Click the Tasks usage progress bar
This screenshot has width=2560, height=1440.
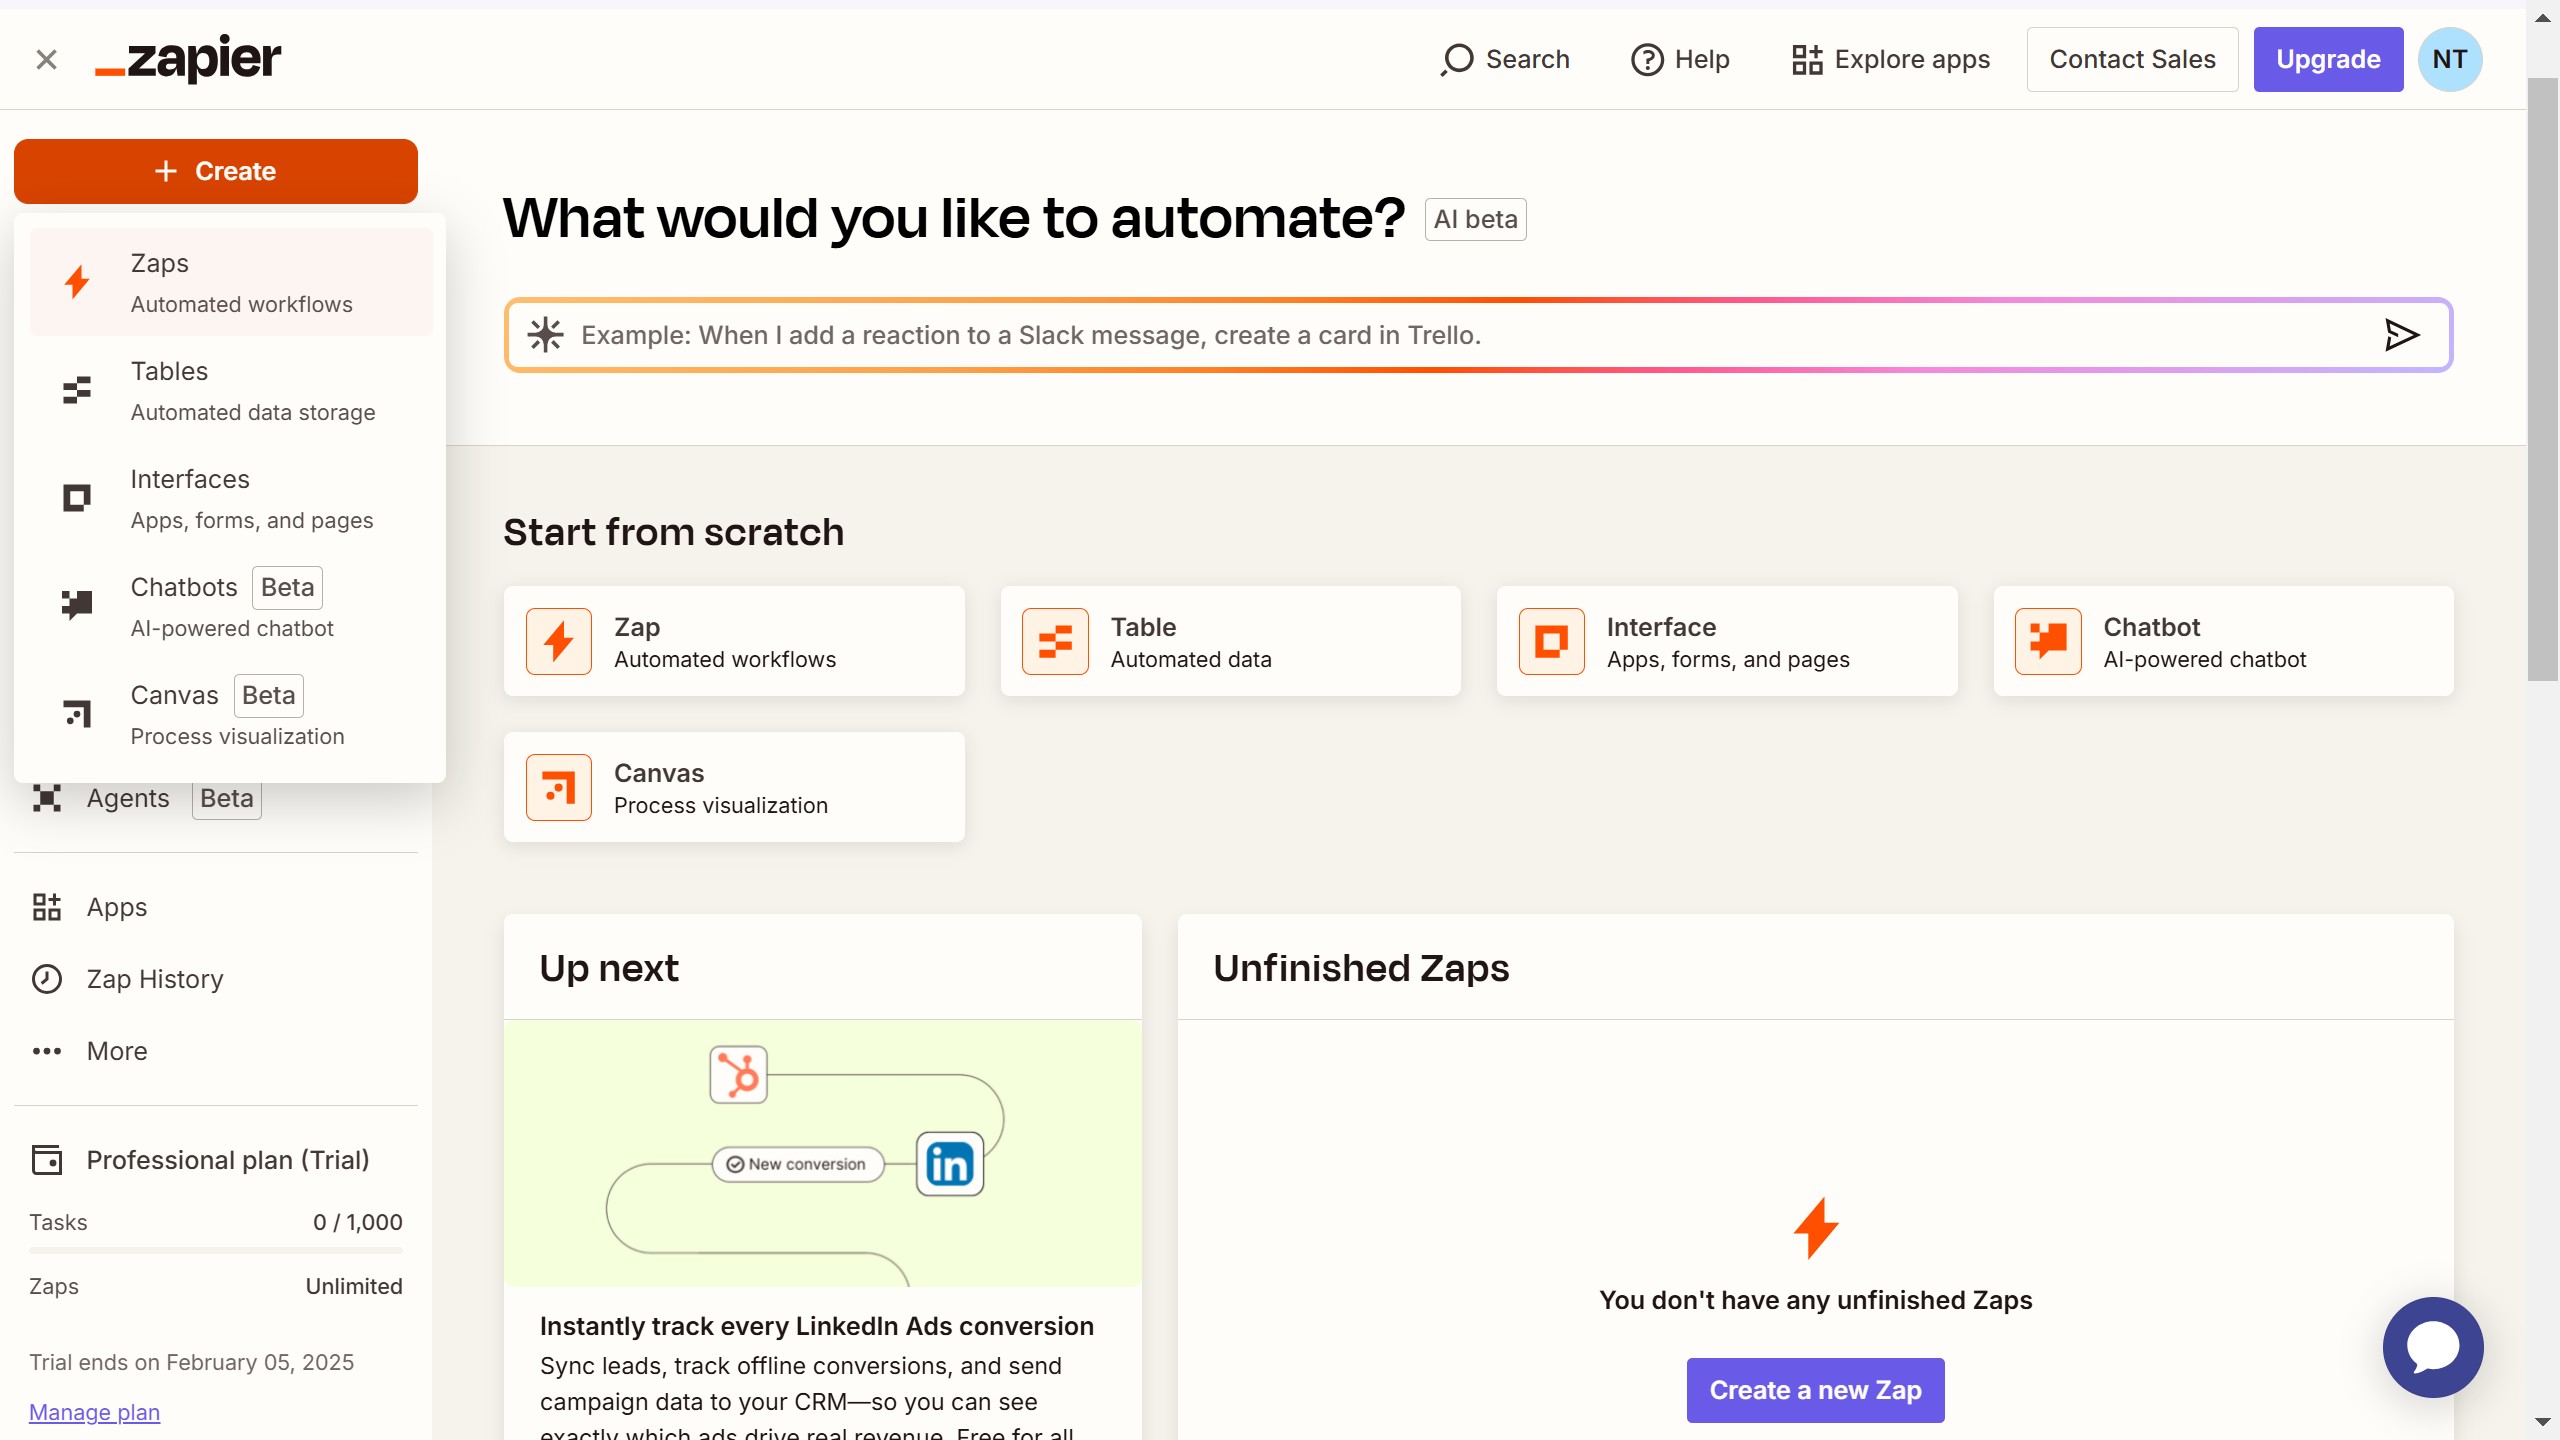(216, 1250)
